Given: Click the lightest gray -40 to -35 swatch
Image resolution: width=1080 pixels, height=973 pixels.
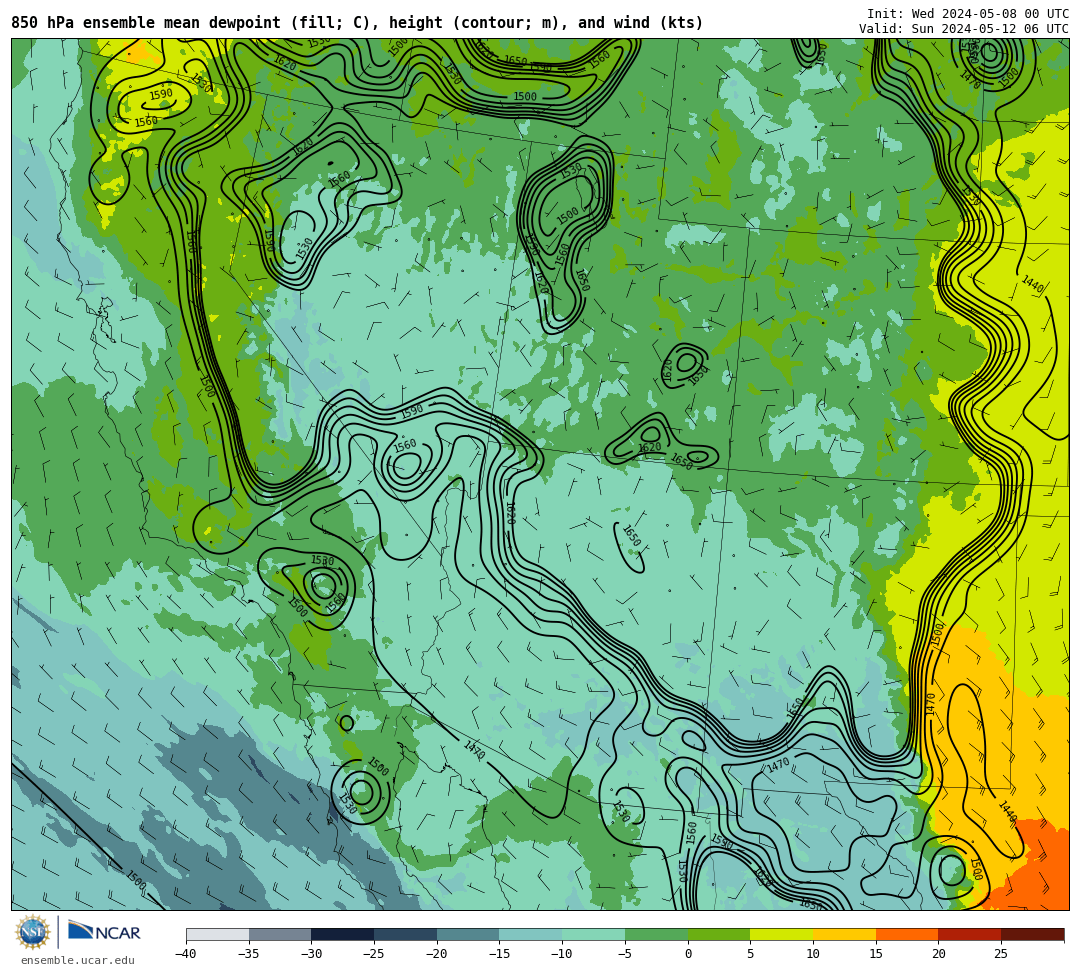Looking at the screenshot, I should [x=218, y=934].
